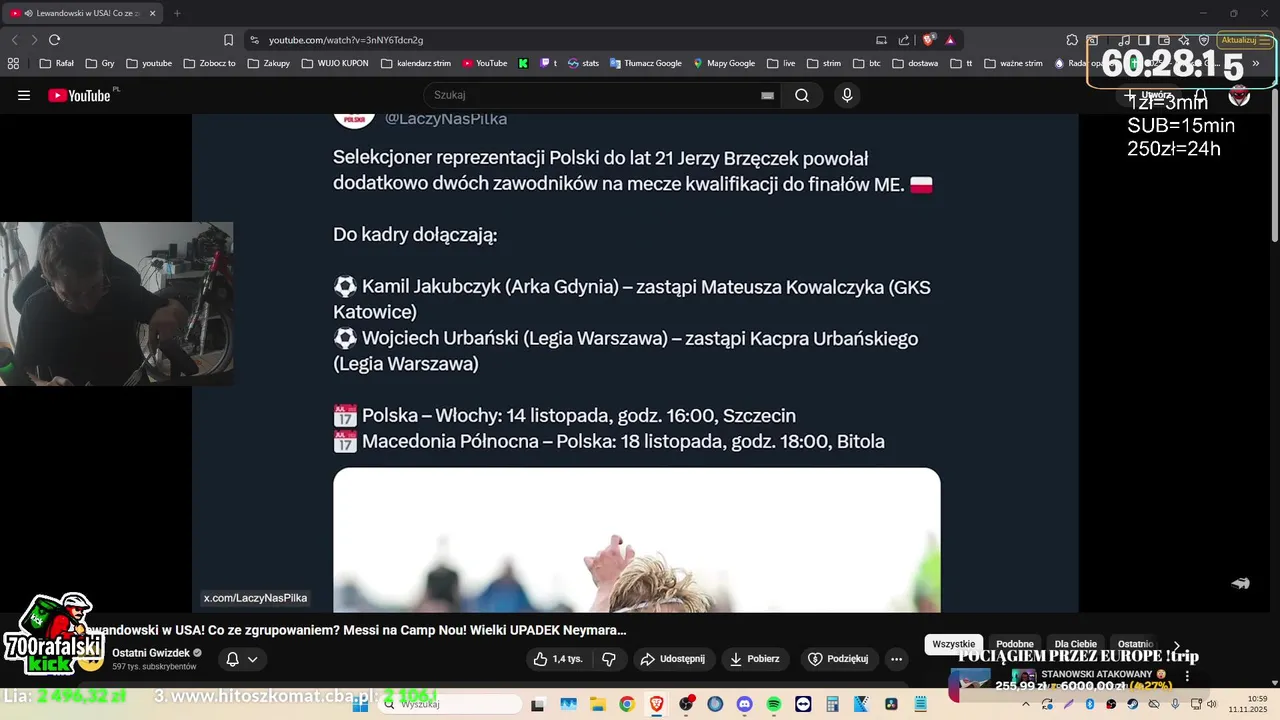Reload the page
The height and width of the screenshot is (720, 1280).
[54, 40]
